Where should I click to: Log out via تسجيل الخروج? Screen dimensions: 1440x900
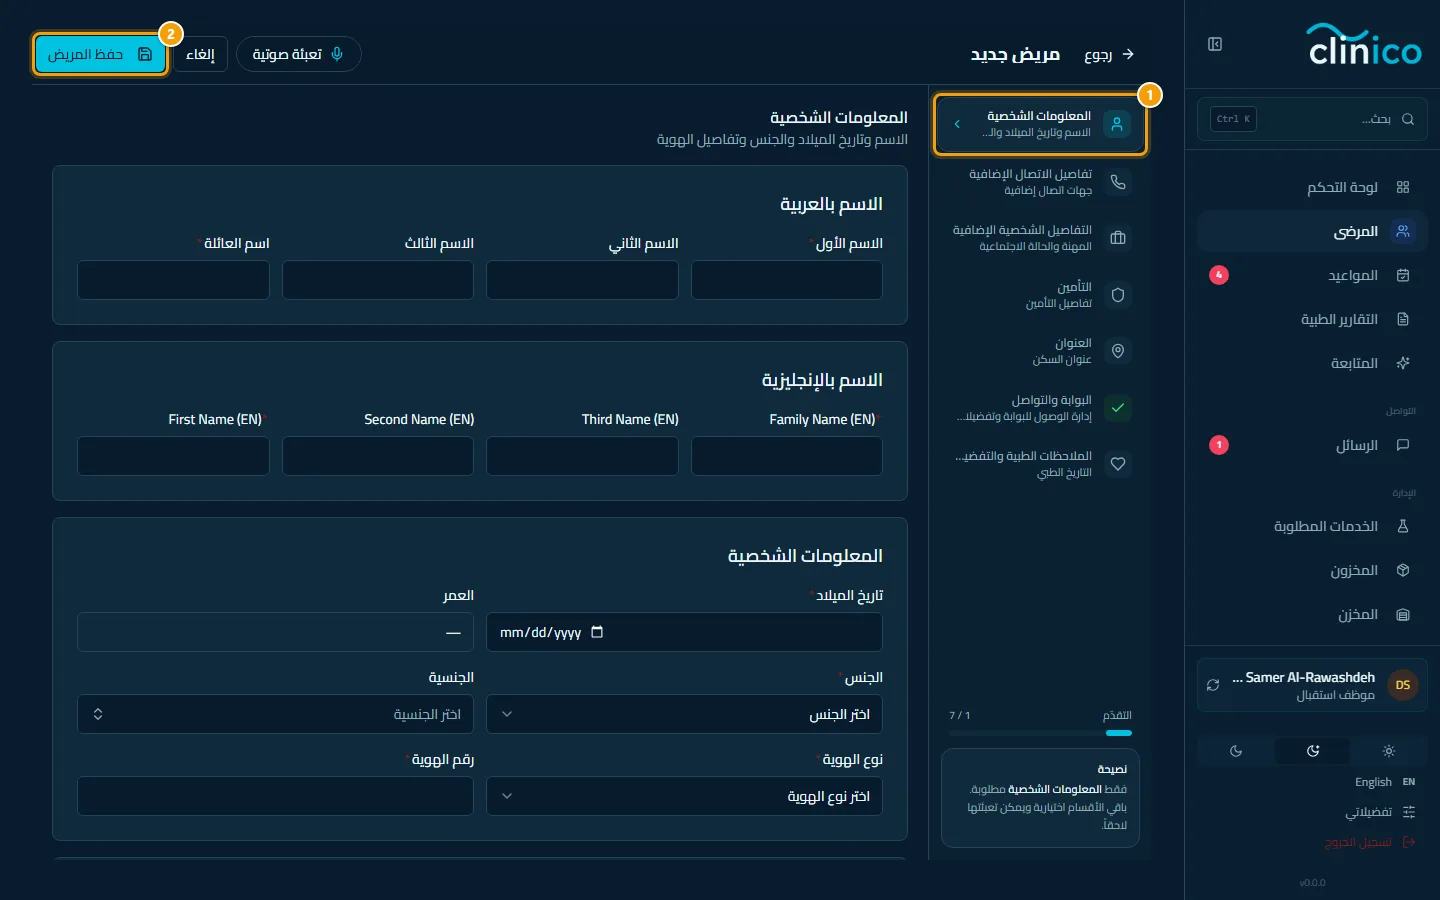[x=1370, y=842]
